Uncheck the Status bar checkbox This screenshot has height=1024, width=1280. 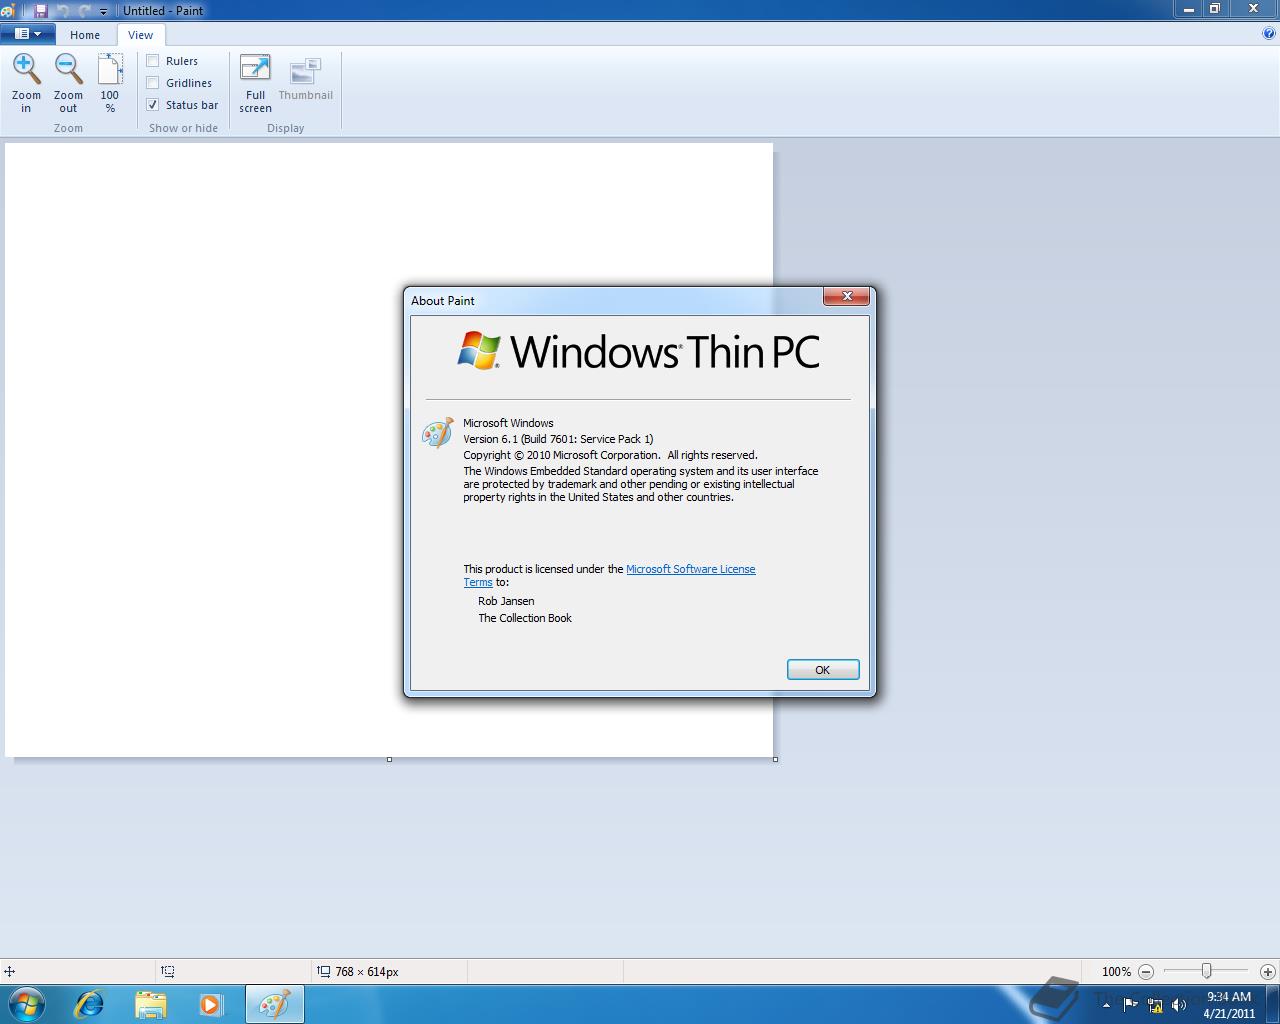153,105
